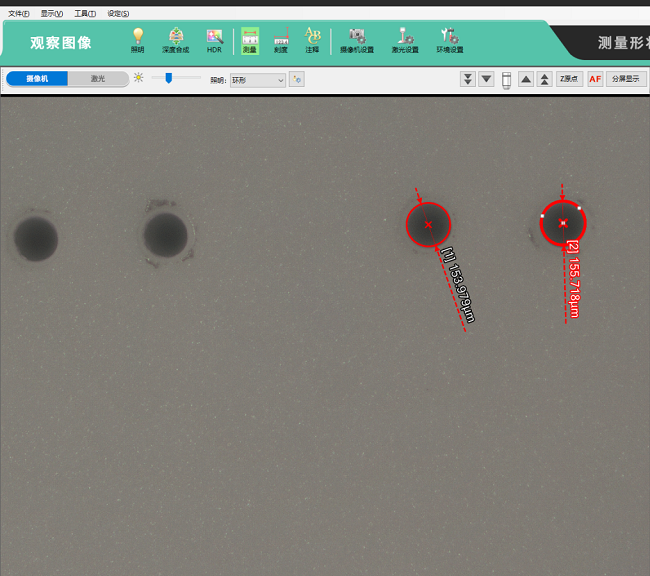
Task: Open the 设定 (Settings) menu
Action: (118, 14)
